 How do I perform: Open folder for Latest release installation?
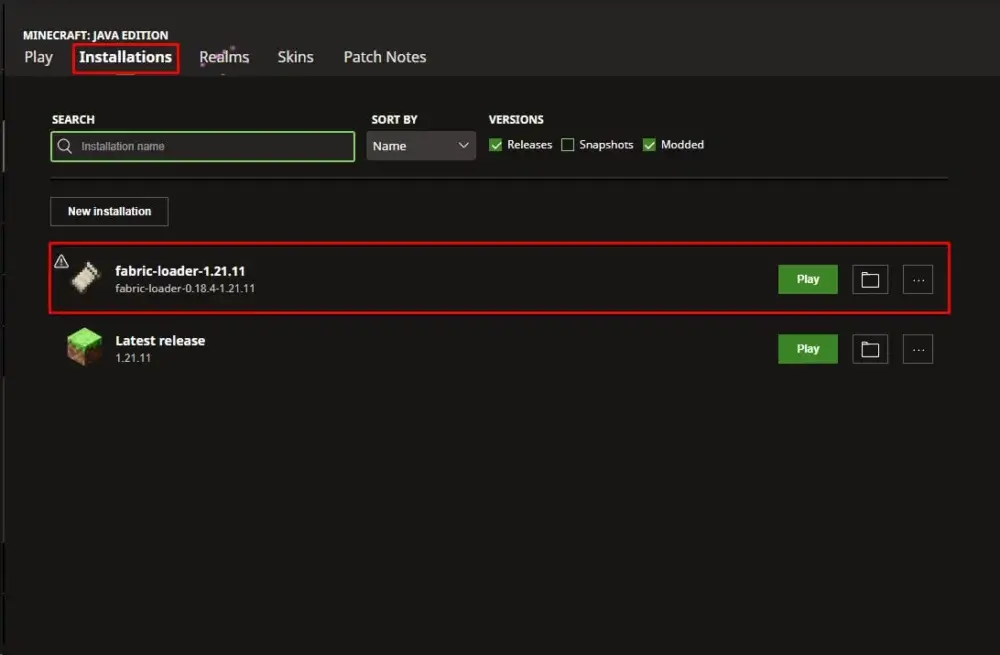point(870,349)
